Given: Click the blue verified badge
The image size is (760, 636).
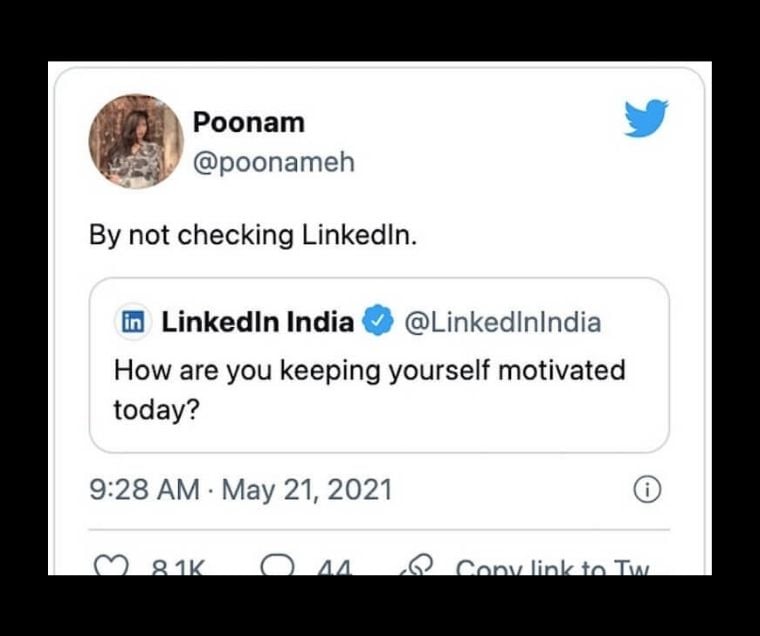Looking at the screenshot, I should [378, 321].
